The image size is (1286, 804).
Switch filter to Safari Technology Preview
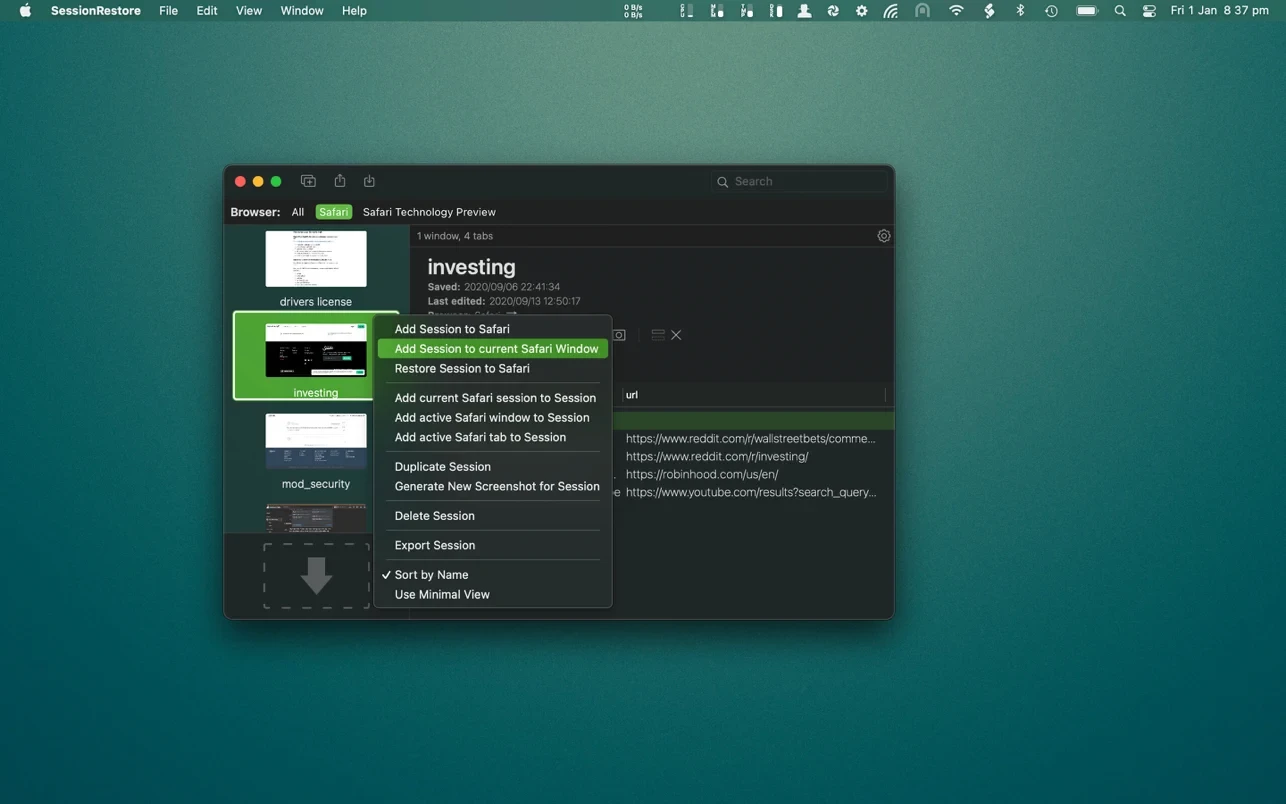(x=429, y=212)
